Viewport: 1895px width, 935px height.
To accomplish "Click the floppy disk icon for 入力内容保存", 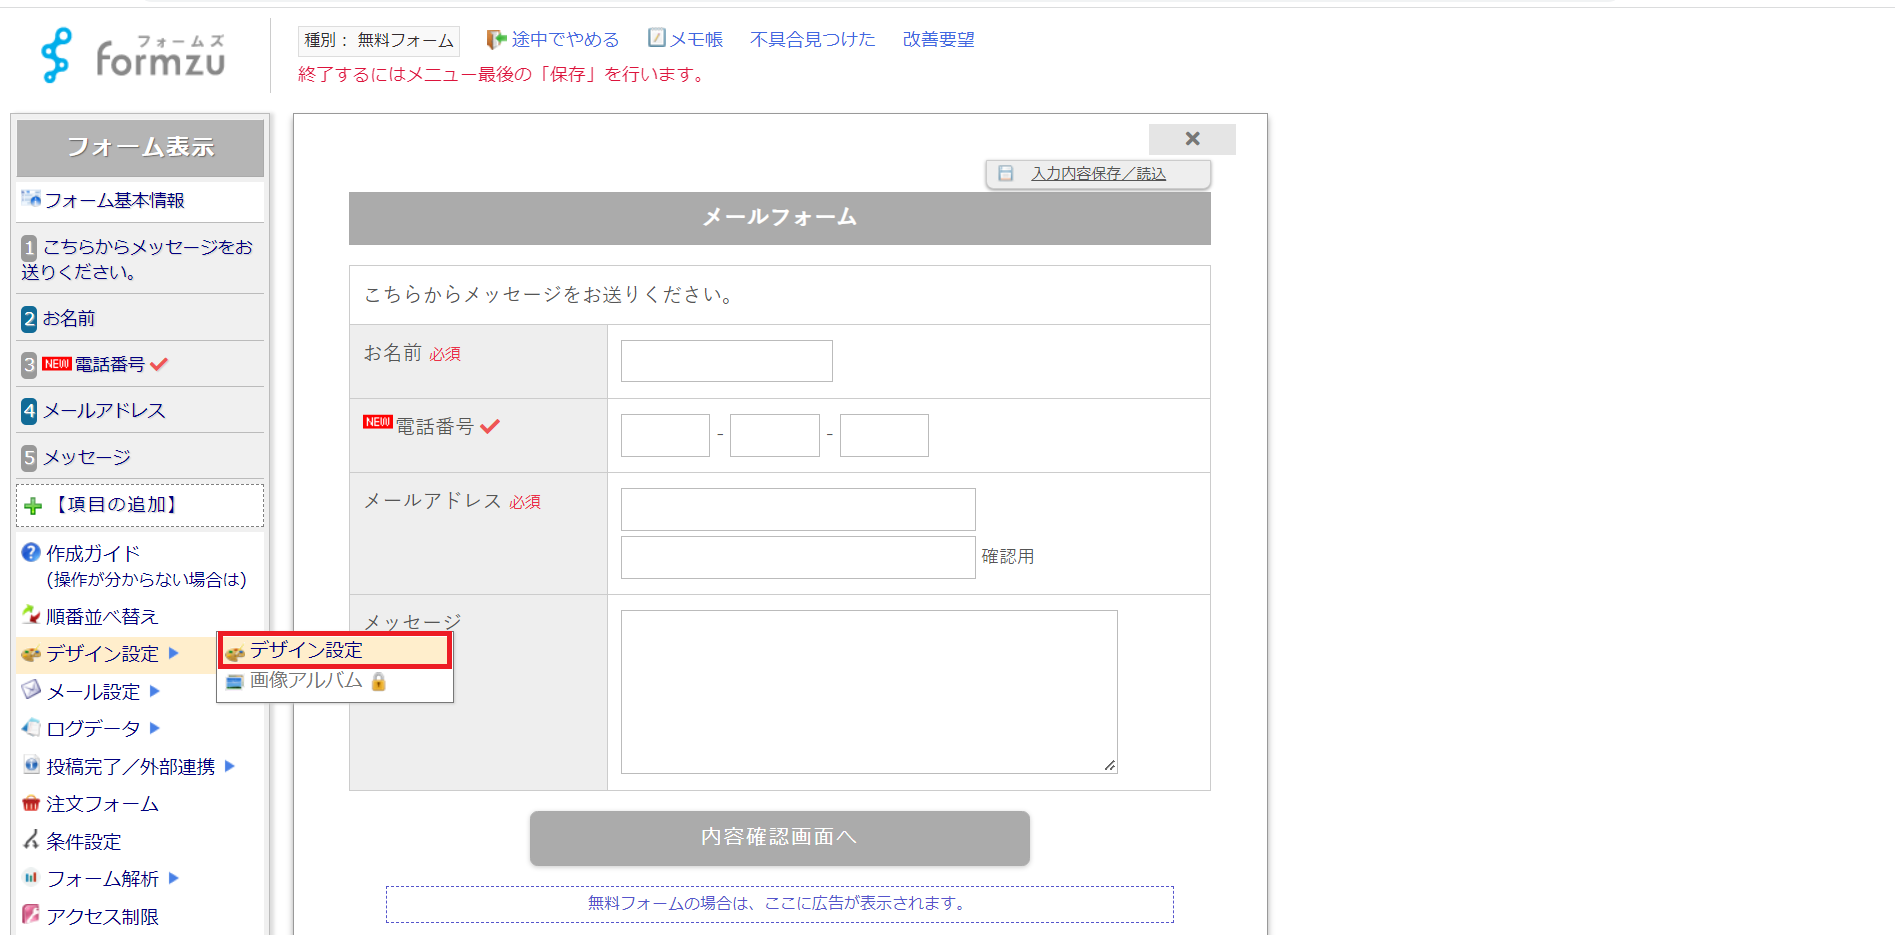I will click(x=1006, y=174).
